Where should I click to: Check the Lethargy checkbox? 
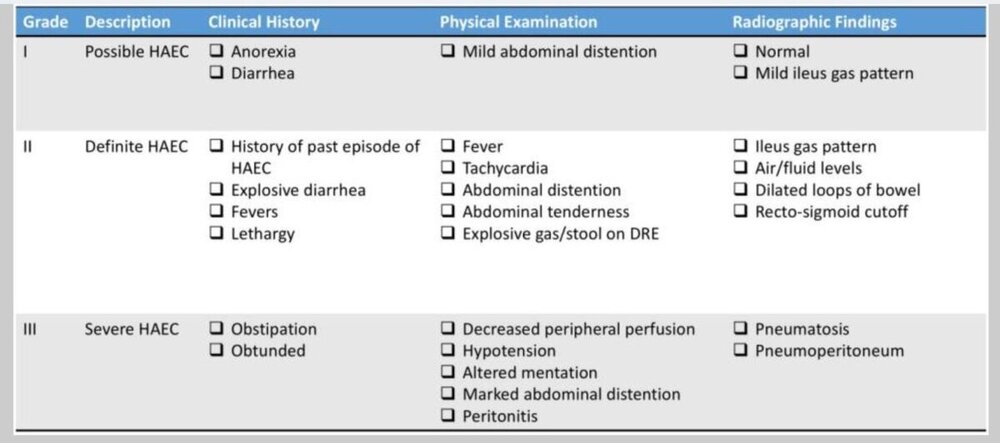[217, 233]
